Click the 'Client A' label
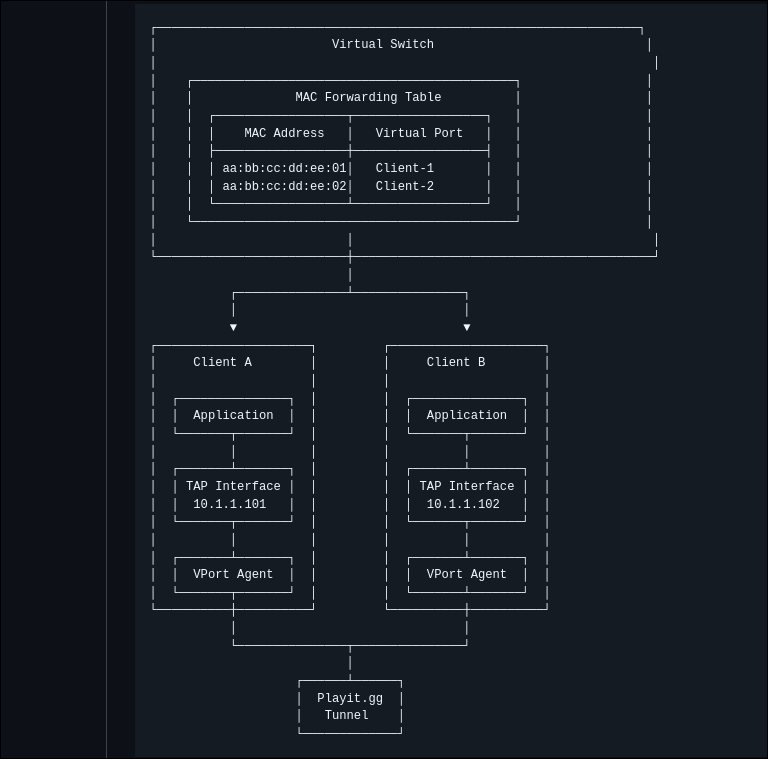This screenshot has width=768, height=759. pyautogui.click(x=222, y=362)
